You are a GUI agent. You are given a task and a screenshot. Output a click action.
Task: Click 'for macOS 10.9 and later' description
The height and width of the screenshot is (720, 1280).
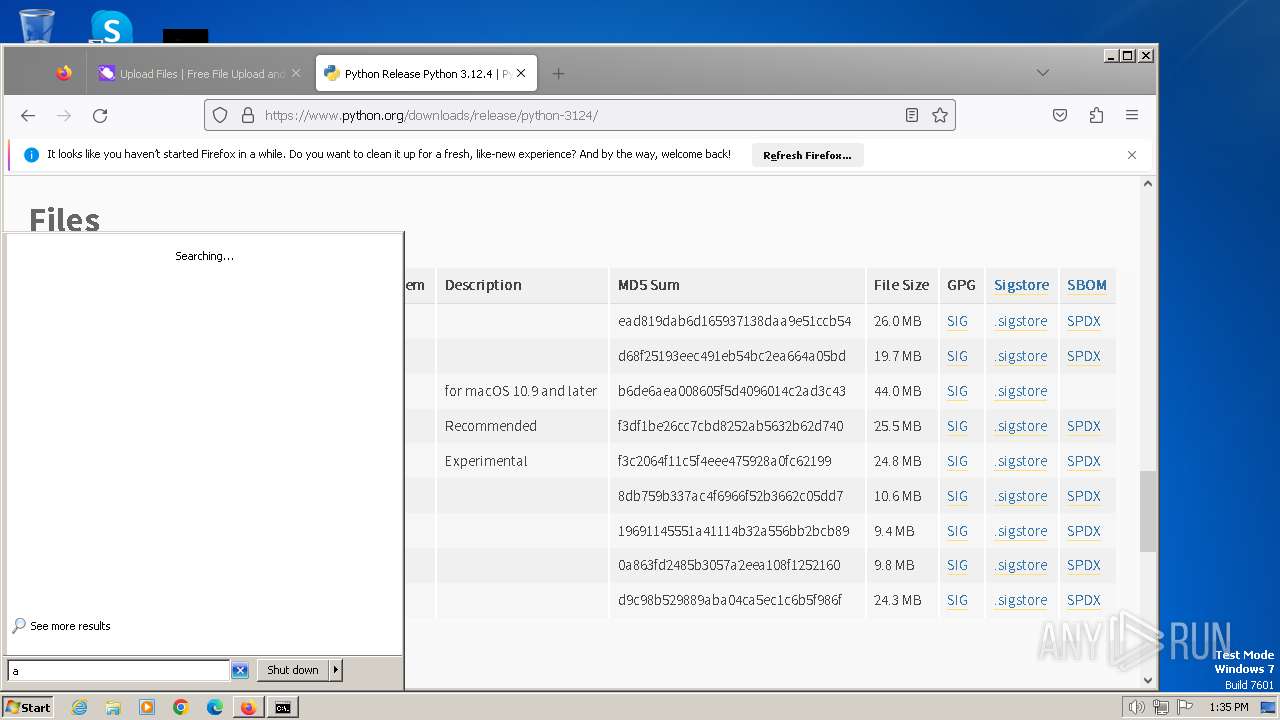[x=521, y=391]
